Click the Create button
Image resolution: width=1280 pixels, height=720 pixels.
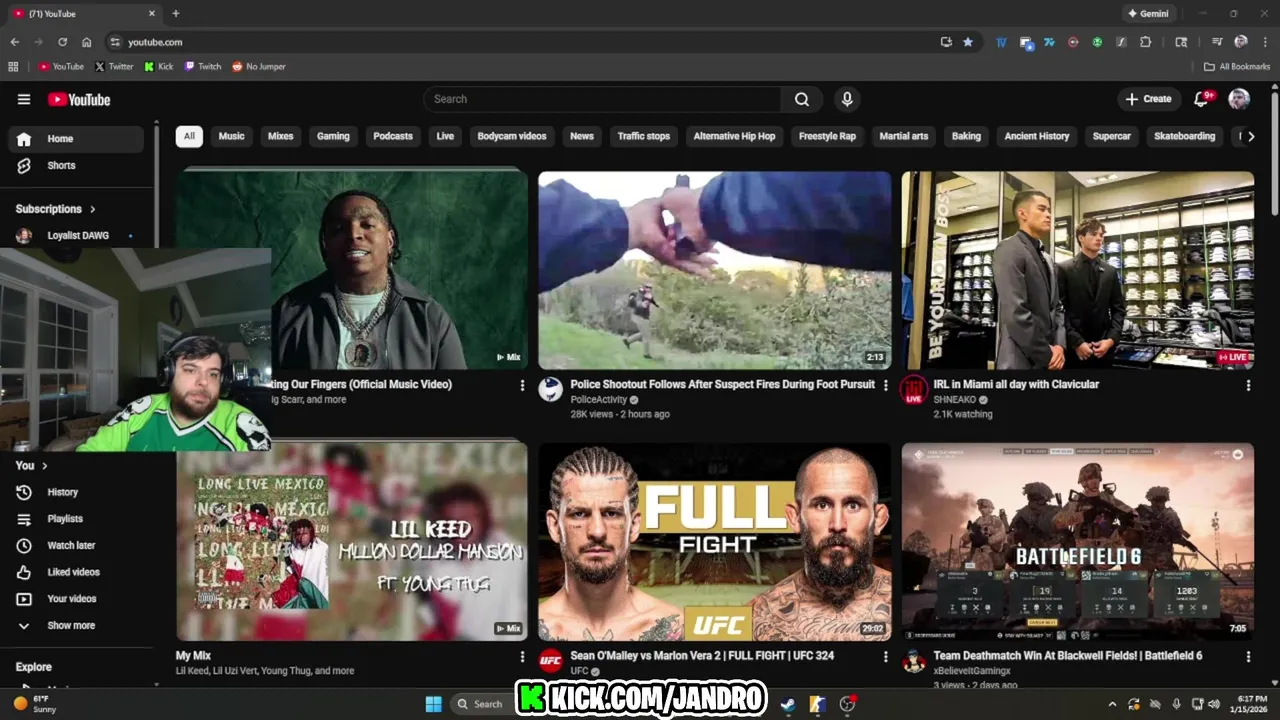[1148, 99]
